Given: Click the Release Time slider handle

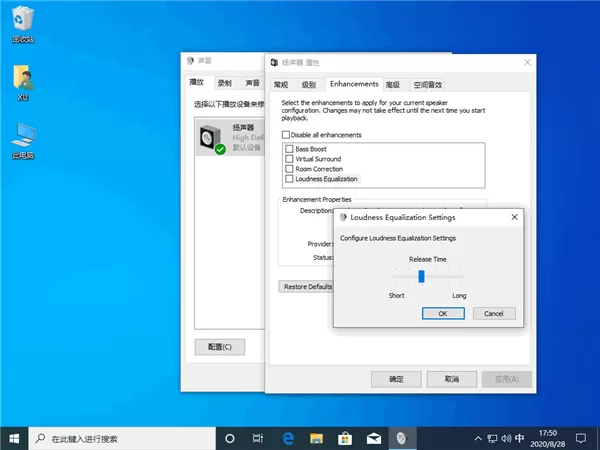Looking at the screenshot, I should [421, 276].
